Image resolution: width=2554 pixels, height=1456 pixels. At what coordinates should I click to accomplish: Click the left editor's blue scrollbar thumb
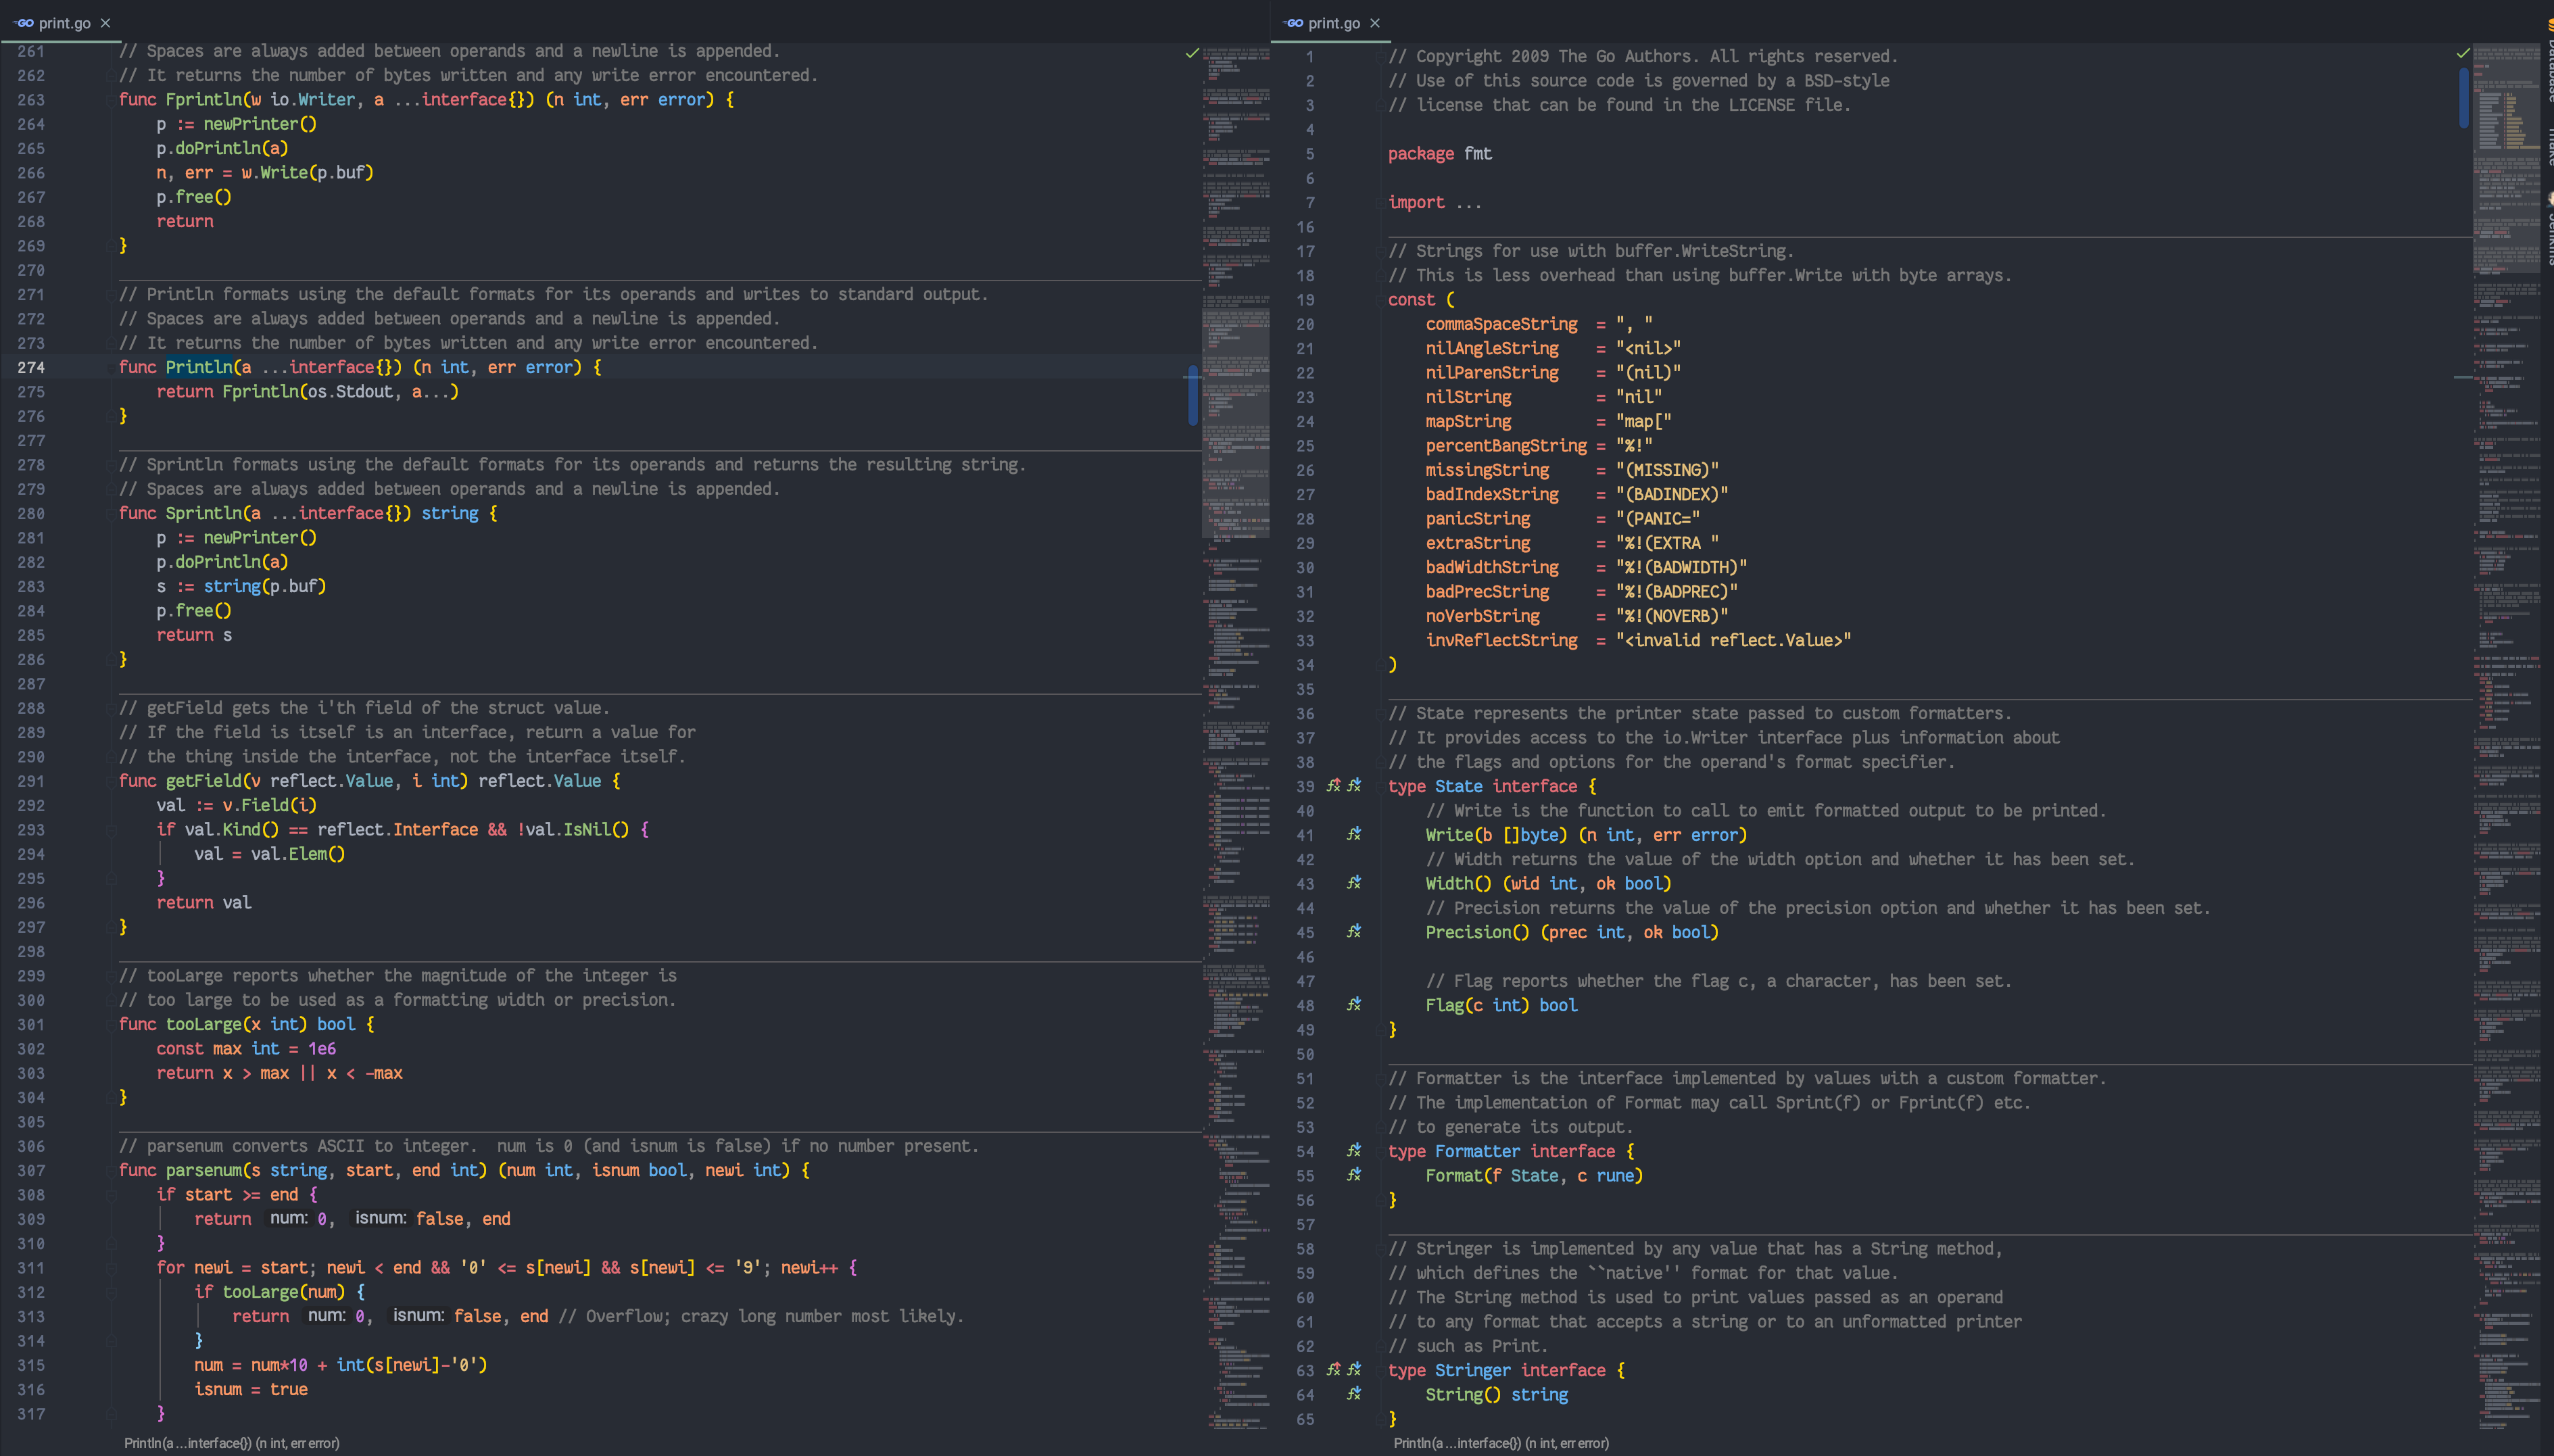click(x=1193, y=395)
